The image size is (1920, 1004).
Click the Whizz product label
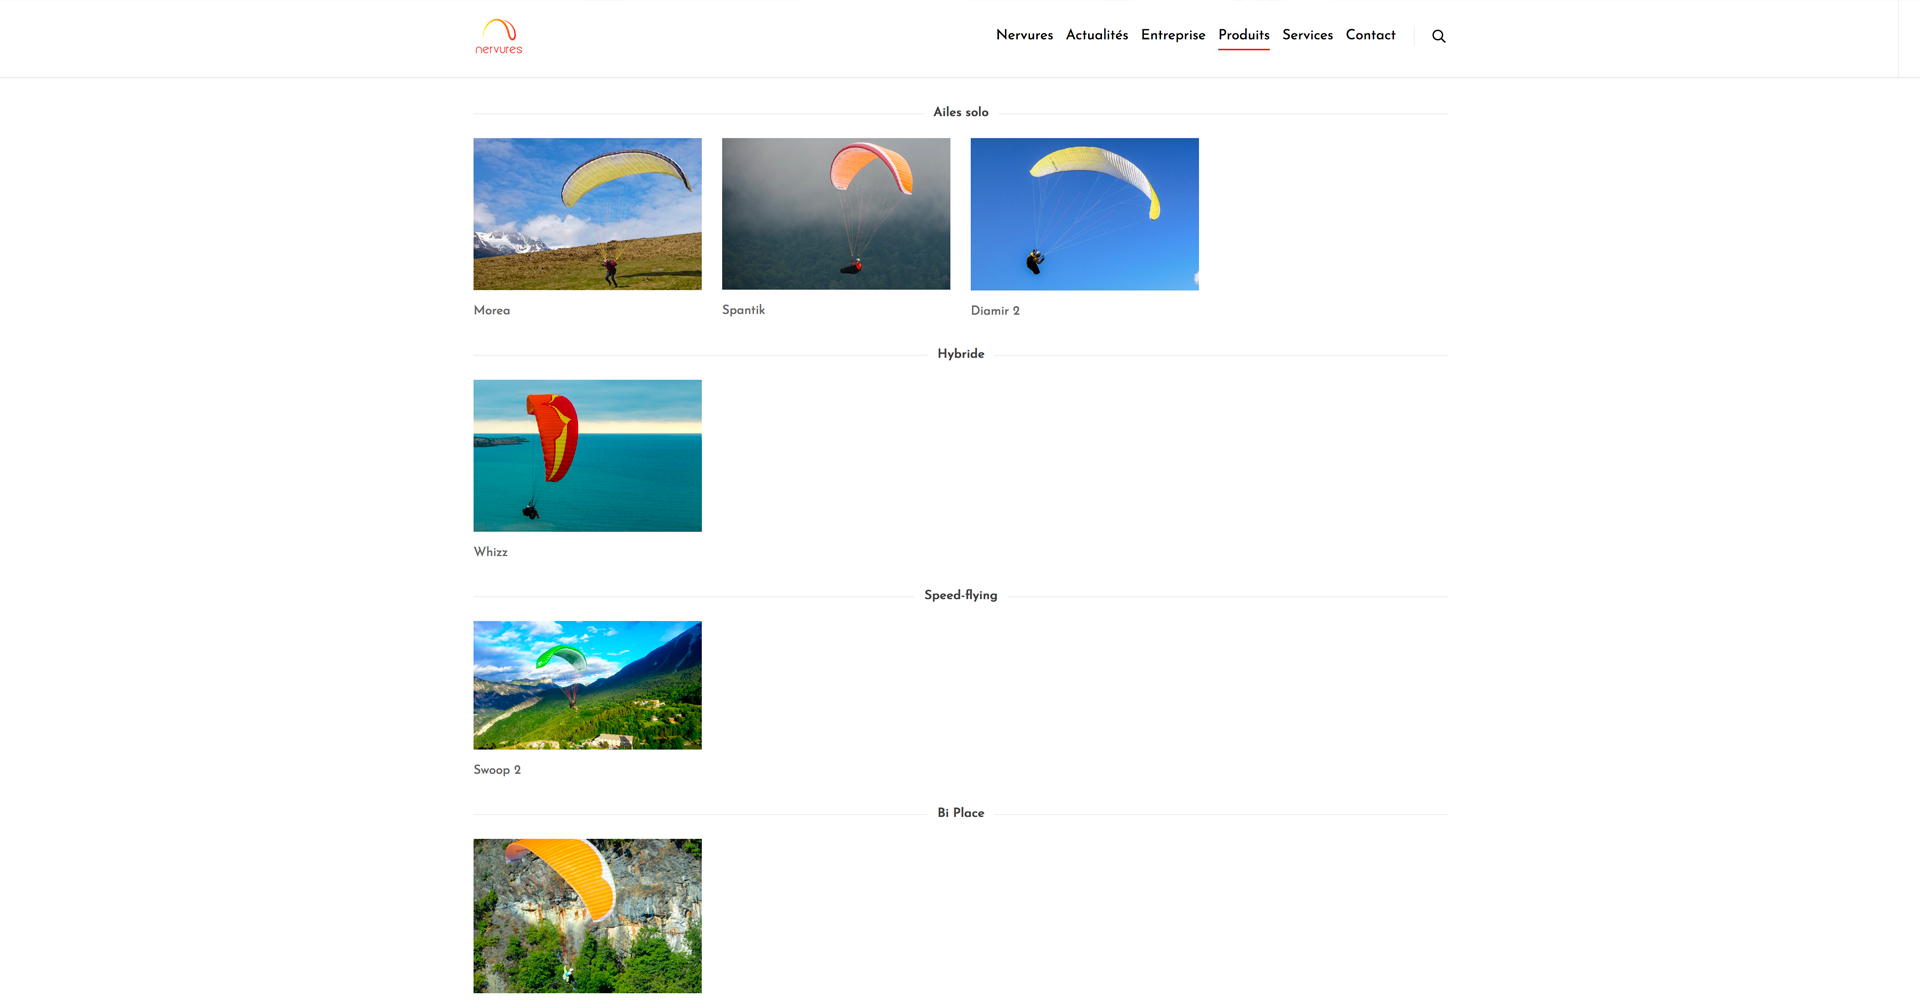point(490,552)
